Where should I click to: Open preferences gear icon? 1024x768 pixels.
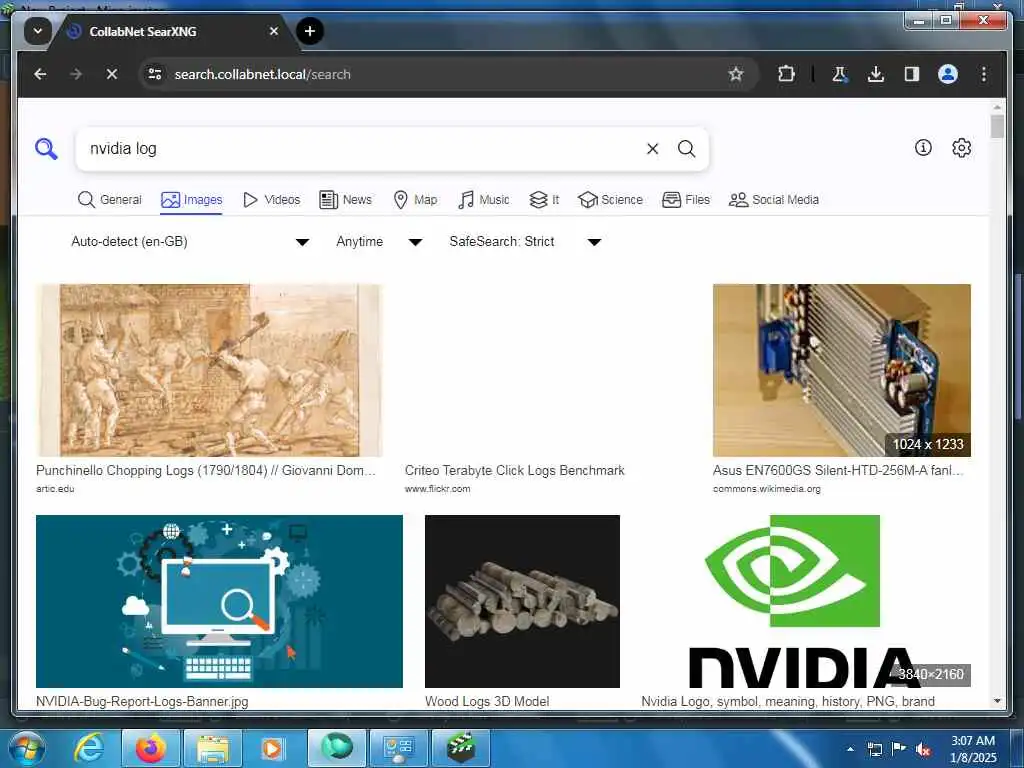(x=961, y=148)
